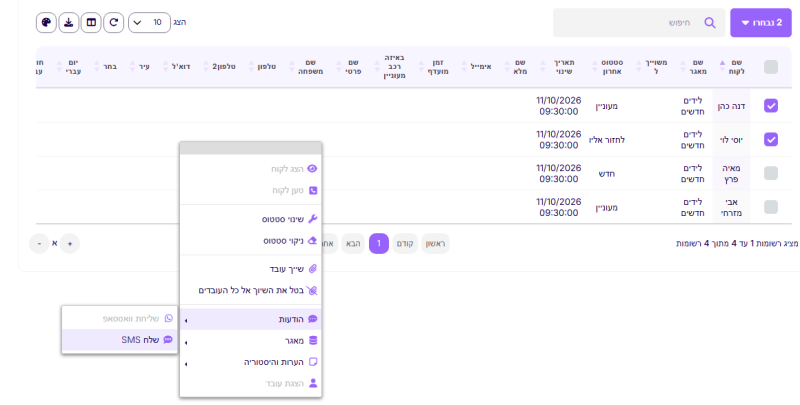Click the קודם pagination button
This screenshot has width=800, height=405.
tap(405, 244)
